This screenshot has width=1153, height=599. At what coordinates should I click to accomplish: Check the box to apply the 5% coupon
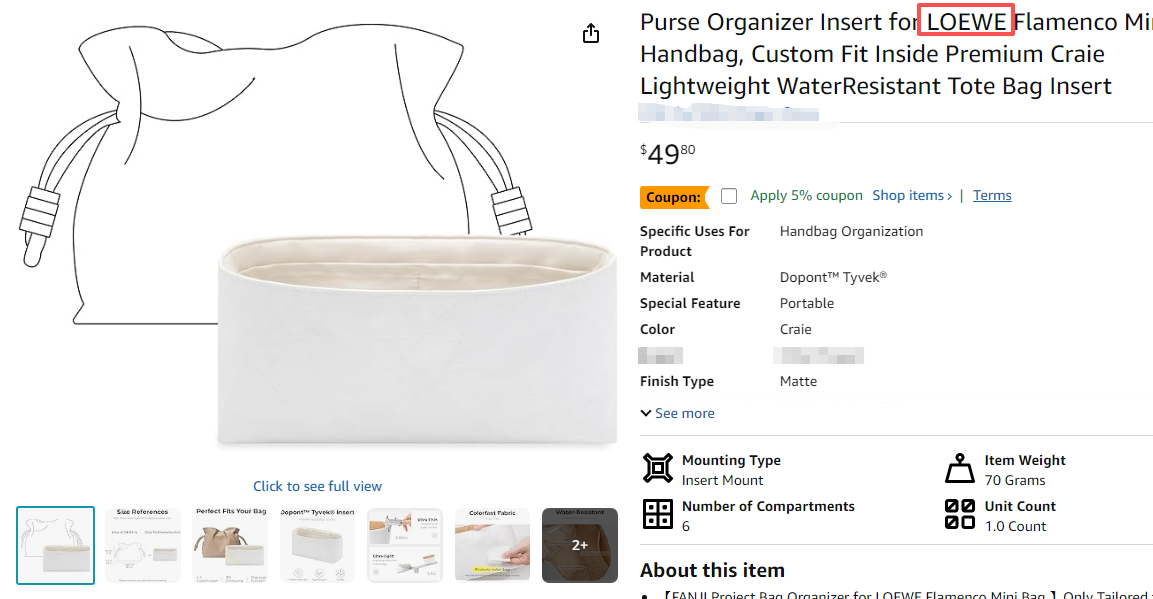728,196
